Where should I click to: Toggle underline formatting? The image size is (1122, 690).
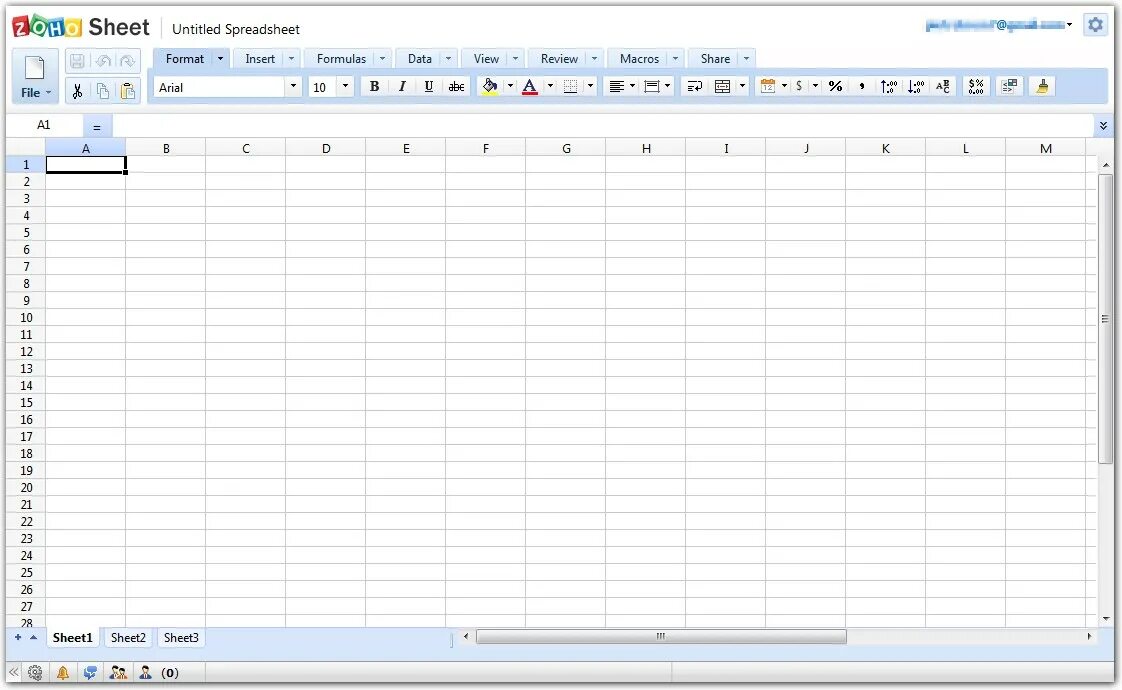coord(429,87)
